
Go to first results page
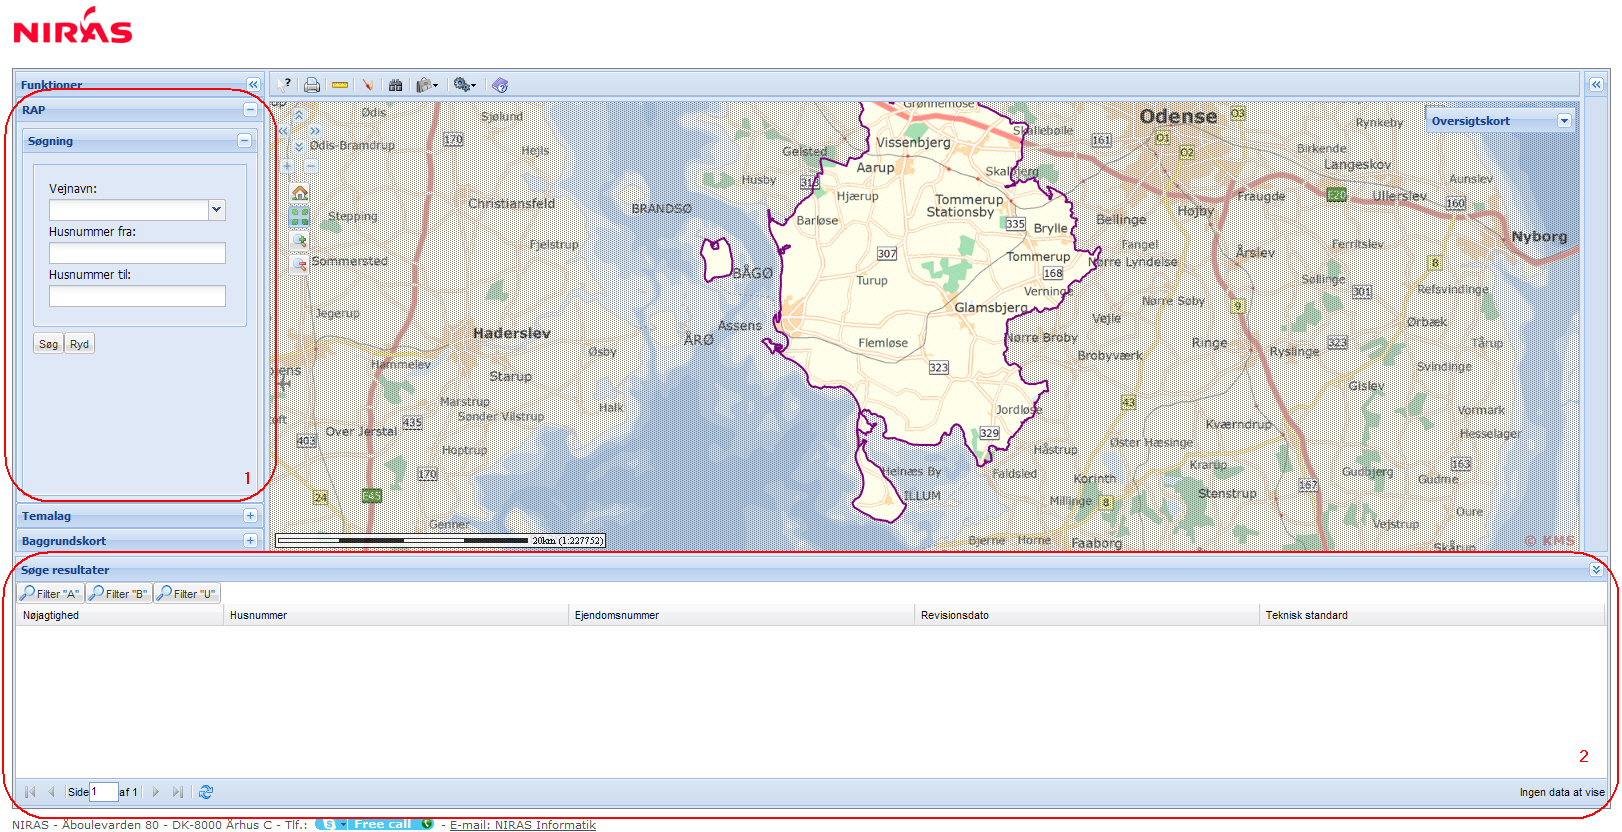30,792
